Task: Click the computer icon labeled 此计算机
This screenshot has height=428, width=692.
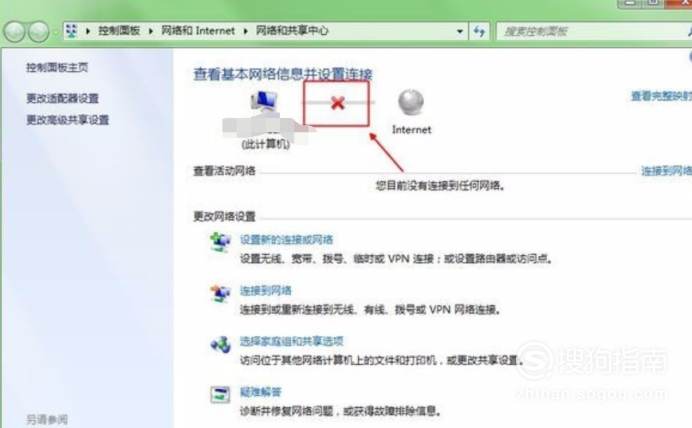Action: [x=264, y=102]
